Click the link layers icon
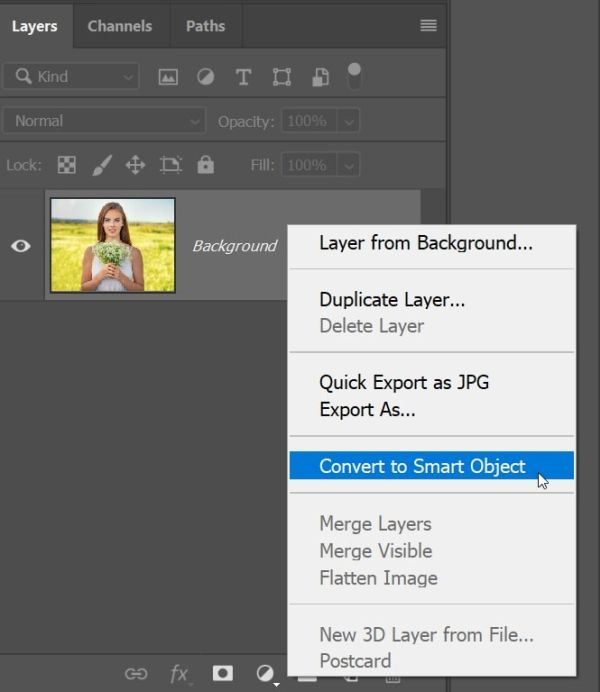Screen dimensions: 600x692 [135, 674]
